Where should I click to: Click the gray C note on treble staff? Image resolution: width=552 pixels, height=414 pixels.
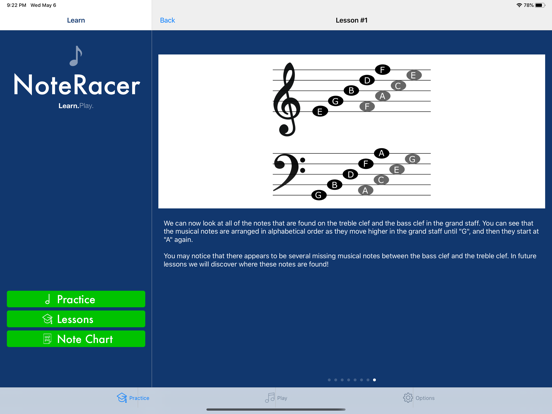tap(398, 86)
